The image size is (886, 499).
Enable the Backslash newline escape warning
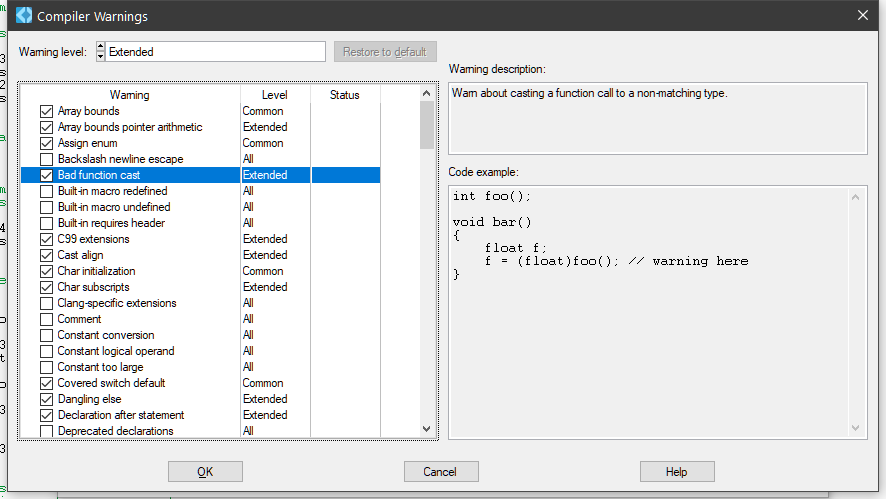[46, 159]
